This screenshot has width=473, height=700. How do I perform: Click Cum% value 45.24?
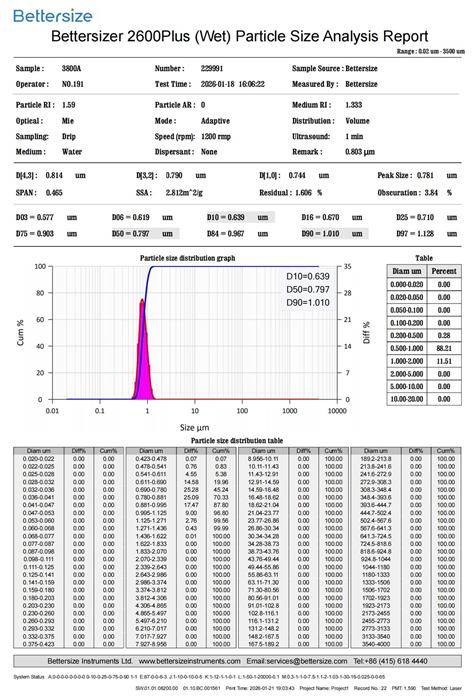221,490
